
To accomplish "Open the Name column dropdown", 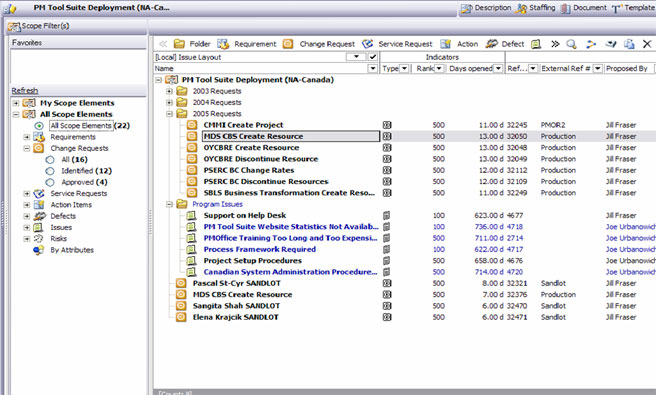I will pyautogui.click(x=372, y=68).
